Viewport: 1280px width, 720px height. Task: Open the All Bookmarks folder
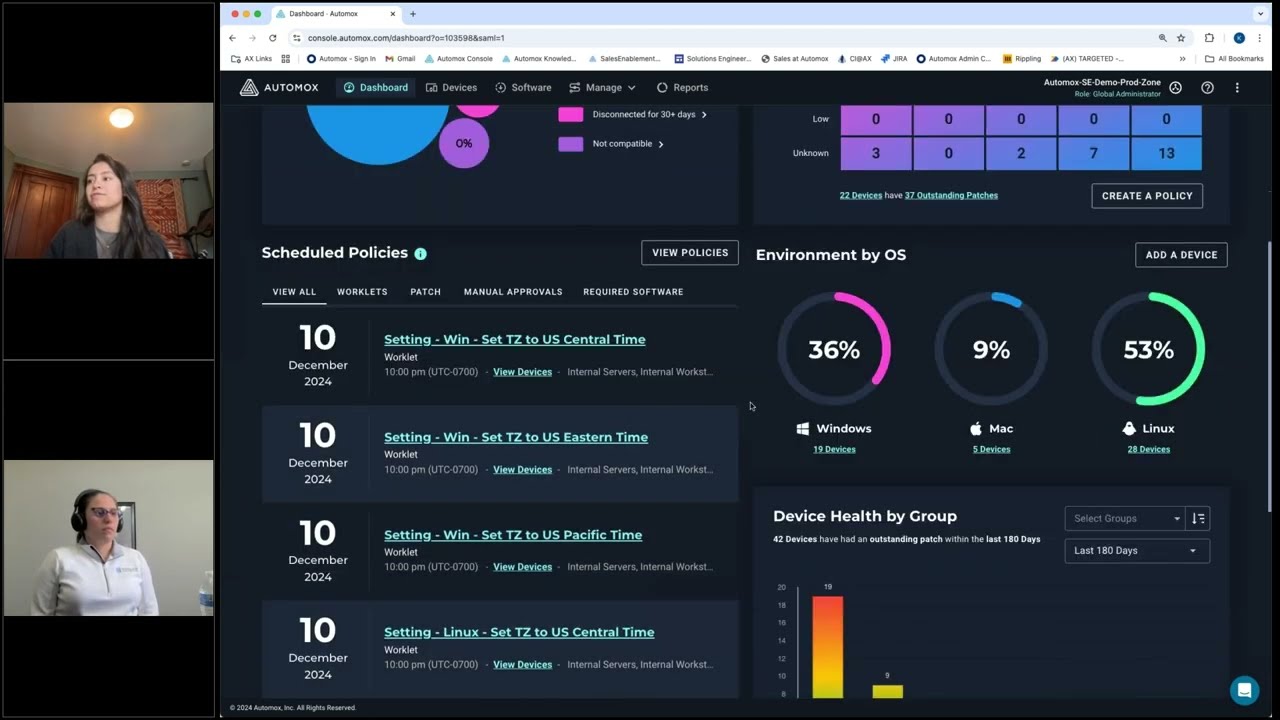(1234, 59)
